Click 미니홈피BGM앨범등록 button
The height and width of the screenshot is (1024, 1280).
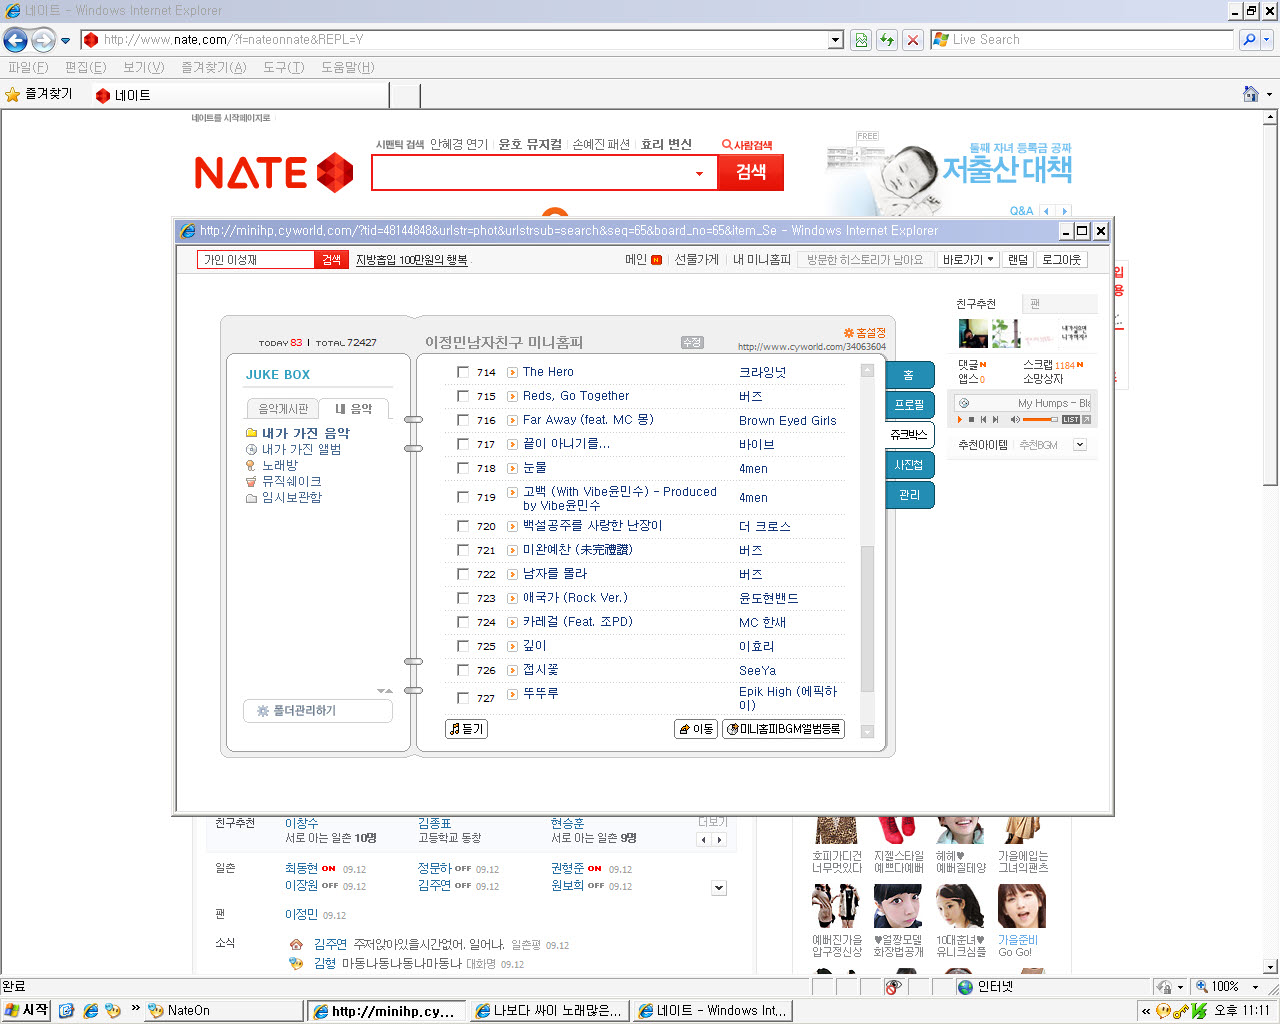783,729
